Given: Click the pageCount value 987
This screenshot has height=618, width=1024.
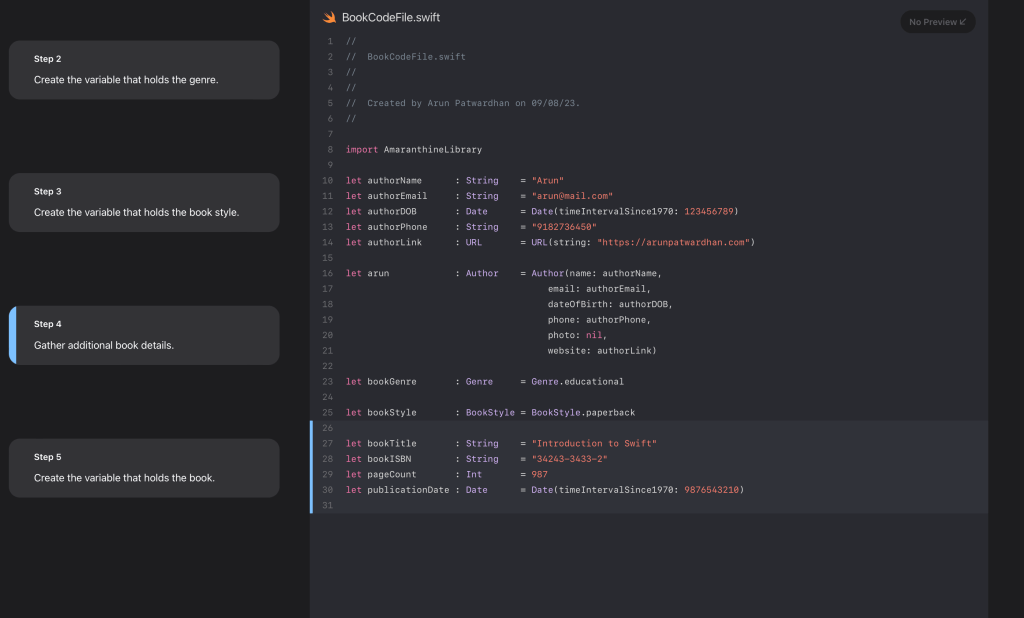Looking at the screenshot, I should [539, 474].
